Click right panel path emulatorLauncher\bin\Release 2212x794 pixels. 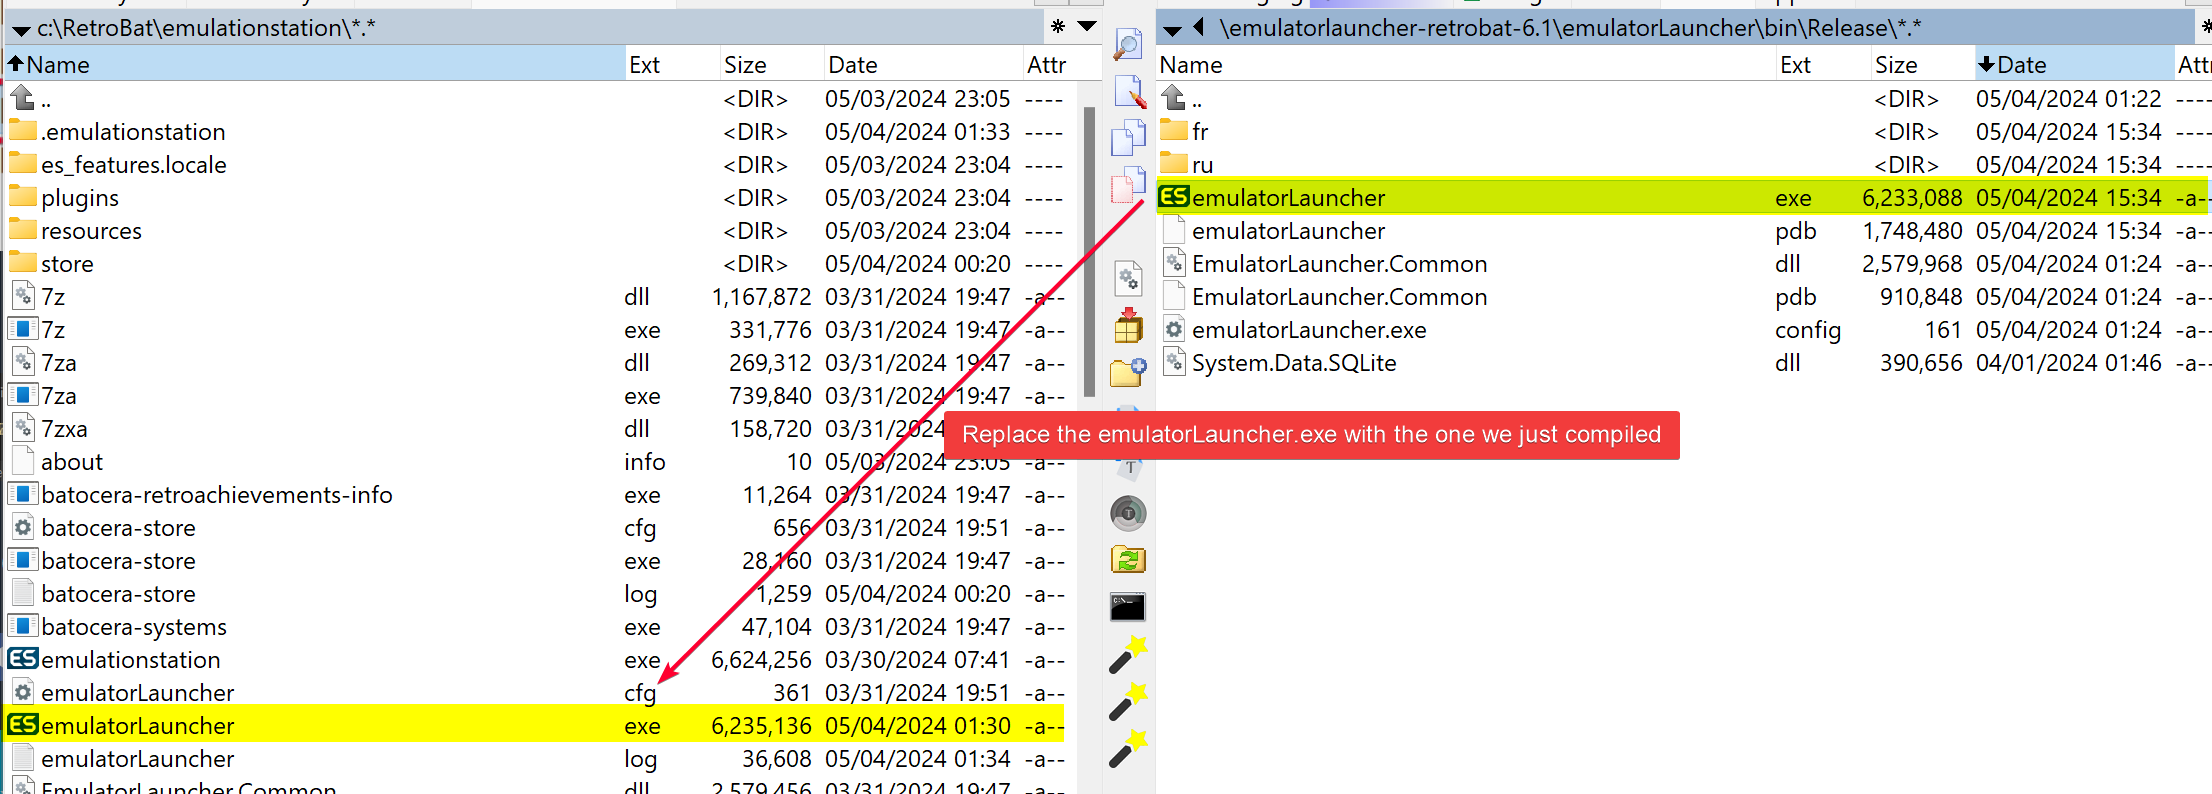1570,28
